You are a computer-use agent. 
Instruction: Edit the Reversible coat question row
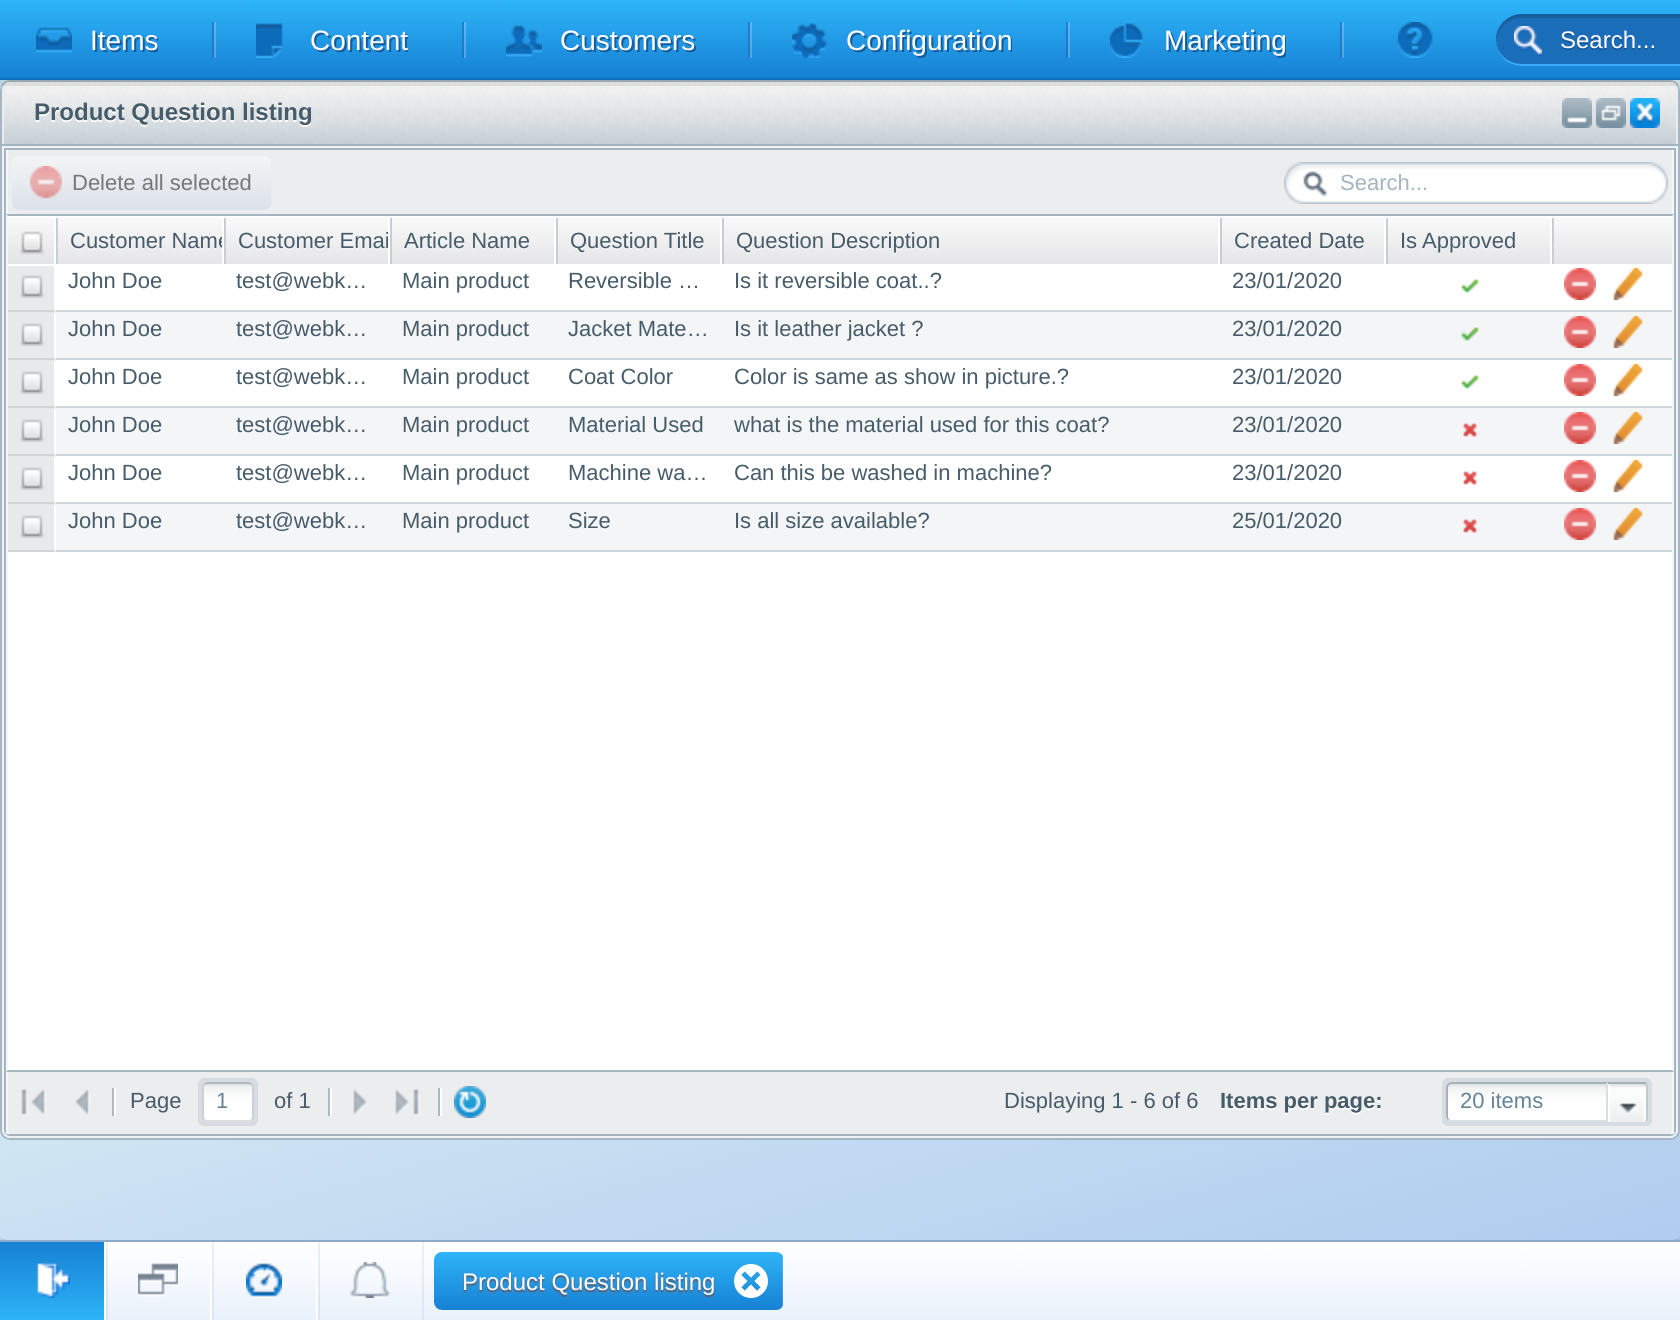point(1627,284)
